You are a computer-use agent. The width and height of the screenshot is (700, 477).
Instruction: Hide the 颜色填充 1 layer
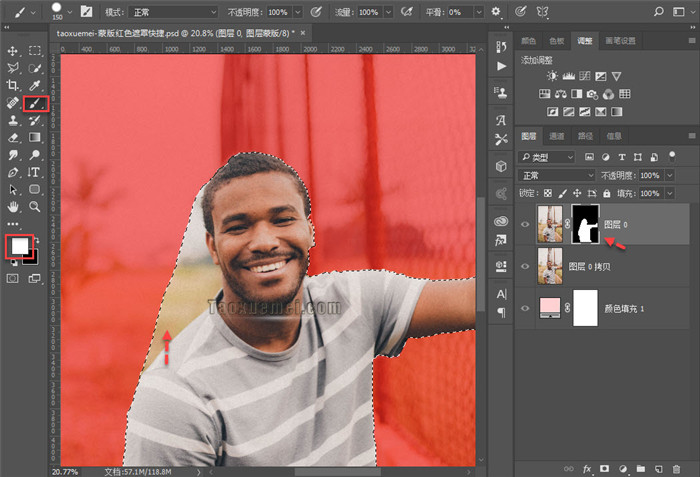[x=526, y=309]
